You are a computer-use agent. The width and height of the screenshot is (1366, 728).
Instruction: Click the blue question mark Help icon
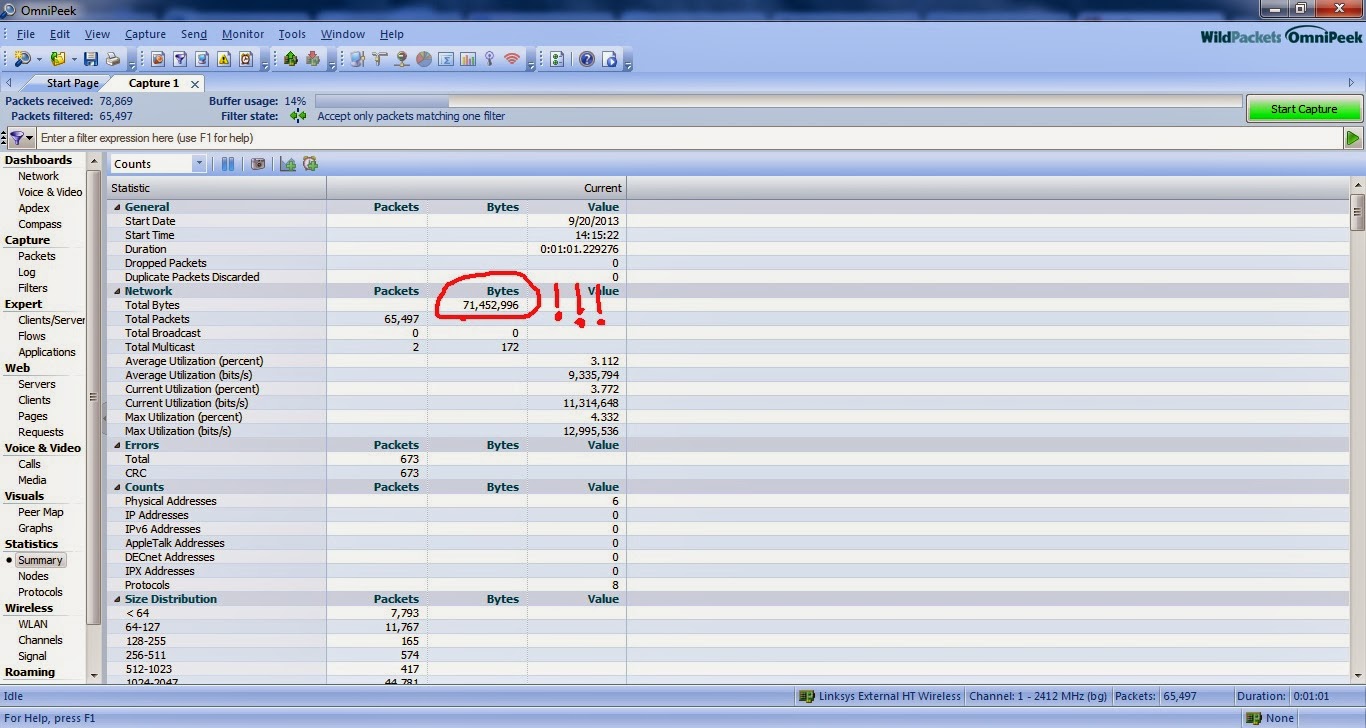pos(587,59)
